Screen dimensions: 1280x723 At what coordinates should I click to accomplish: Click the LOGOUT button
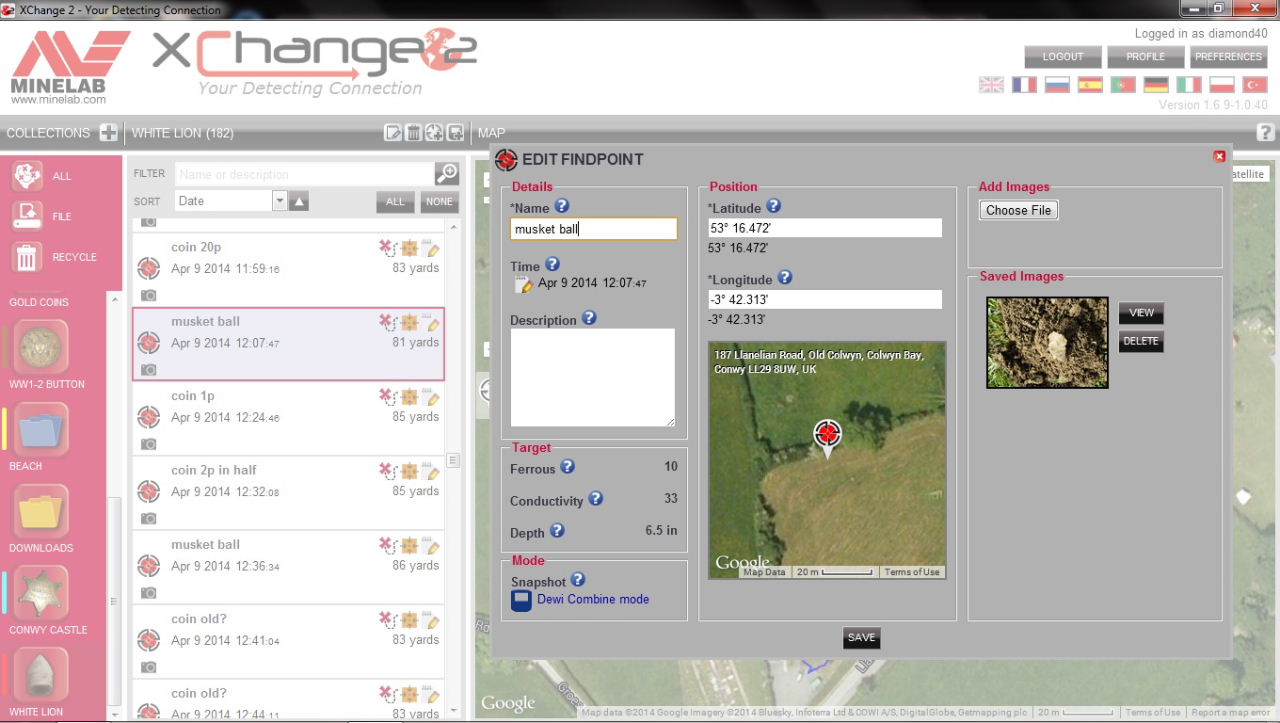click(x=1063, y=57)
